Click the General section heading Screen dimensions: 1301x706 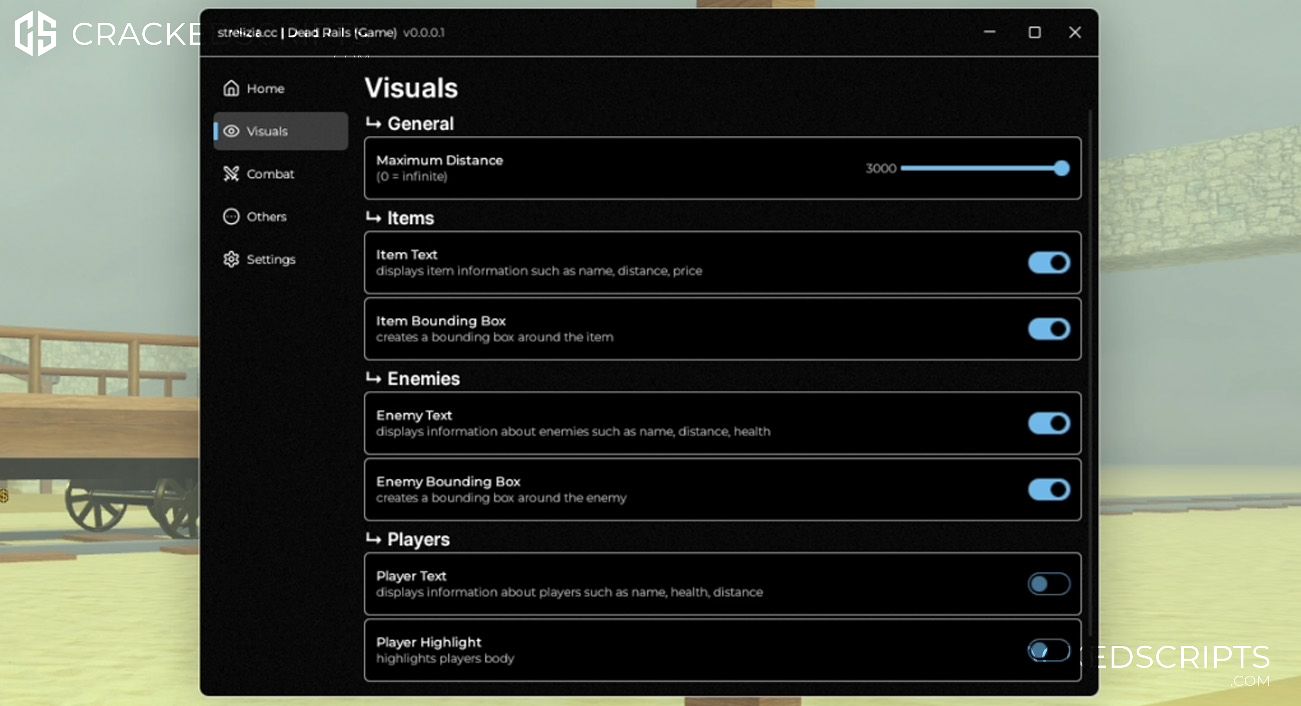point(420,124)
